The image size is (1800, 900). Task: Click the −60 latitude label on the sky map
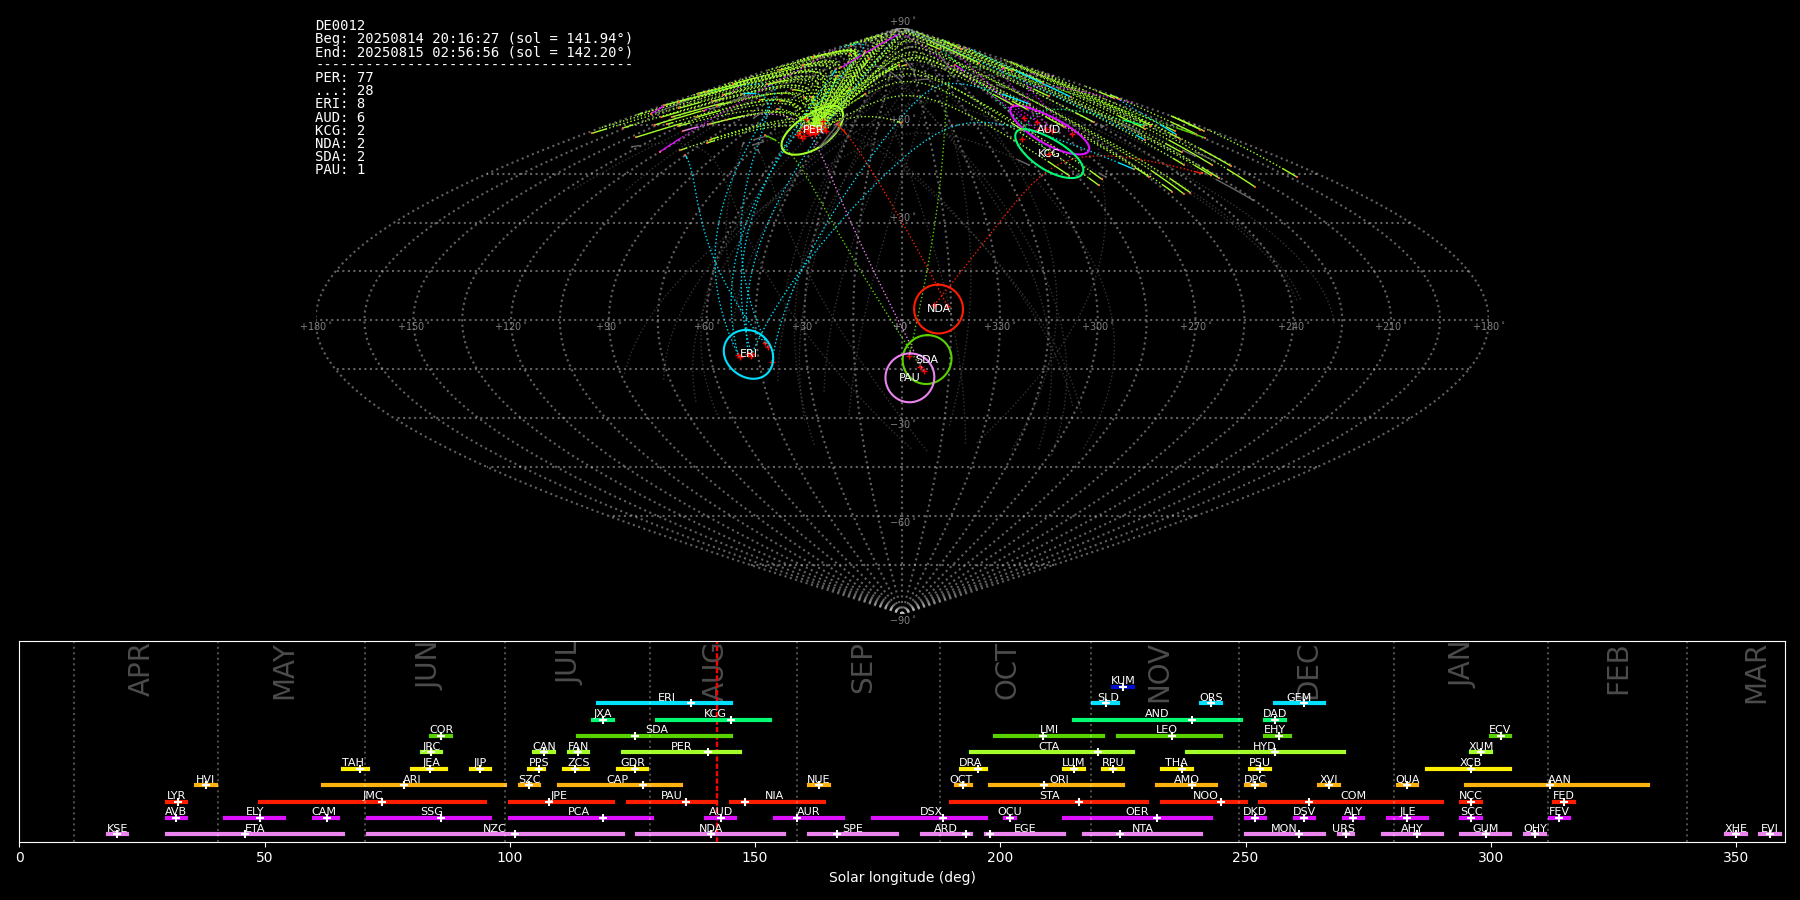click(x=901, y=523)
